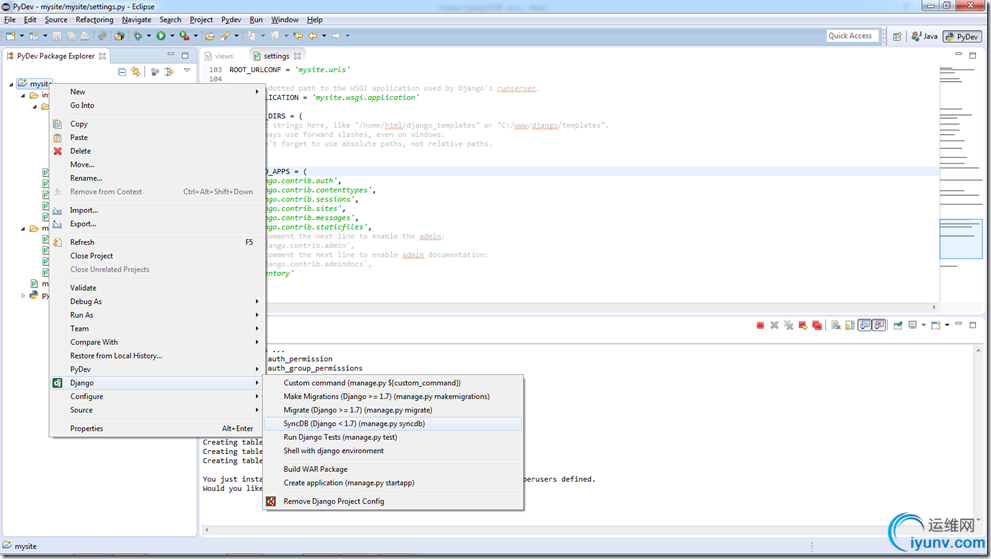991x559 pixels.
Task: Click the Debug bug icon in toolbar
Action: click(138, 36)
